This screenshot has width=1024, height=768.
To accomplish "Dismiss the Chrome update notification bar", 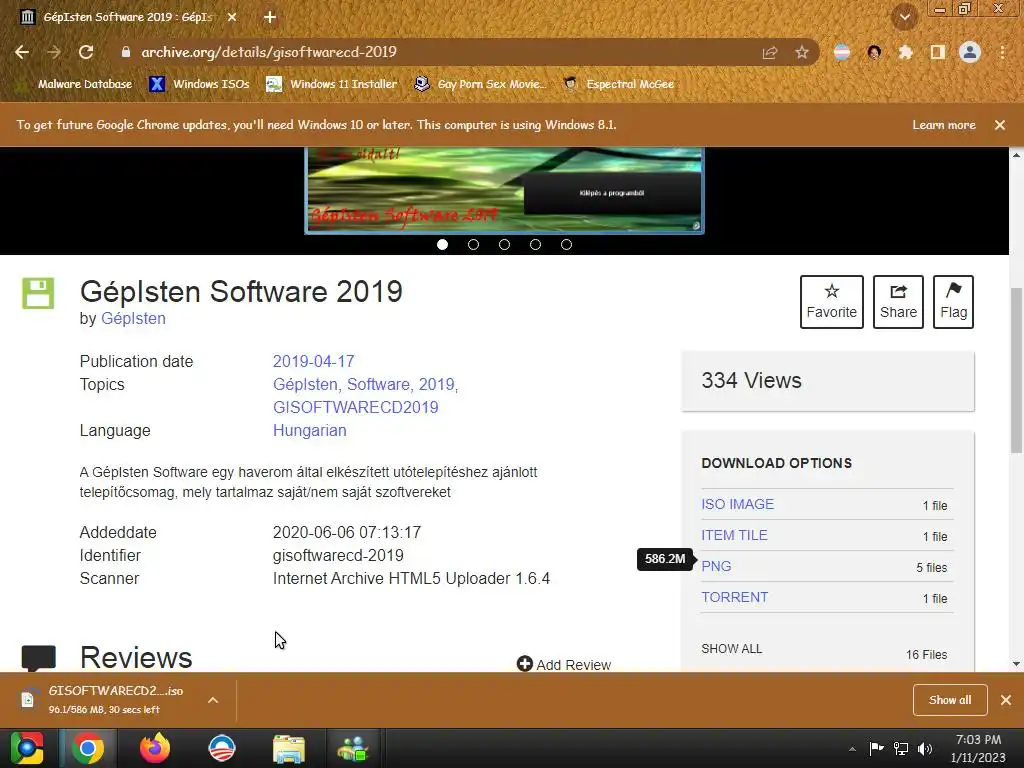I will [999, 125].
